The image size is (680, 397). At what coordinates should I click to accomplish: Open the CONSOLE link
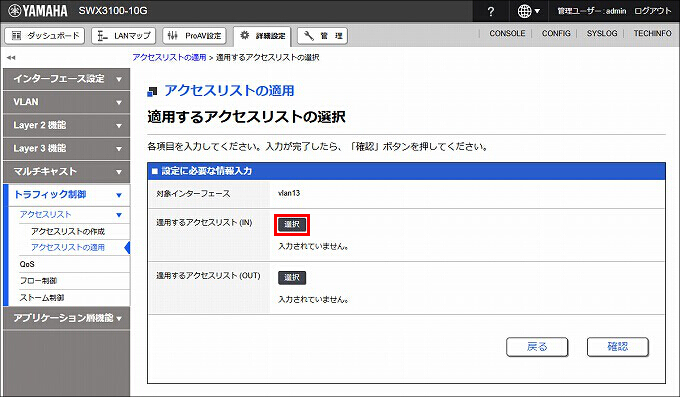(507, 33)
